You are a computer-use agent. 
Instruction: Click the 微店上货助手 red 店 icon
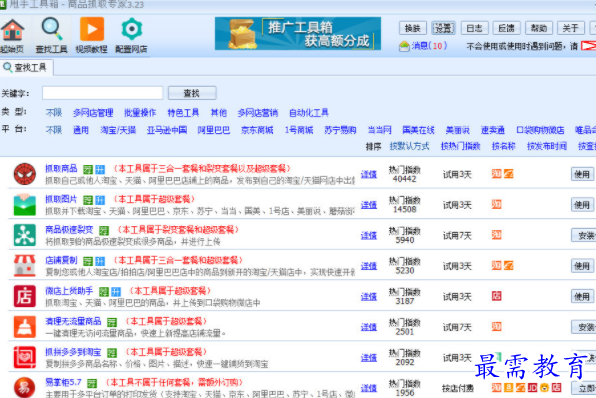pos(25,296)
